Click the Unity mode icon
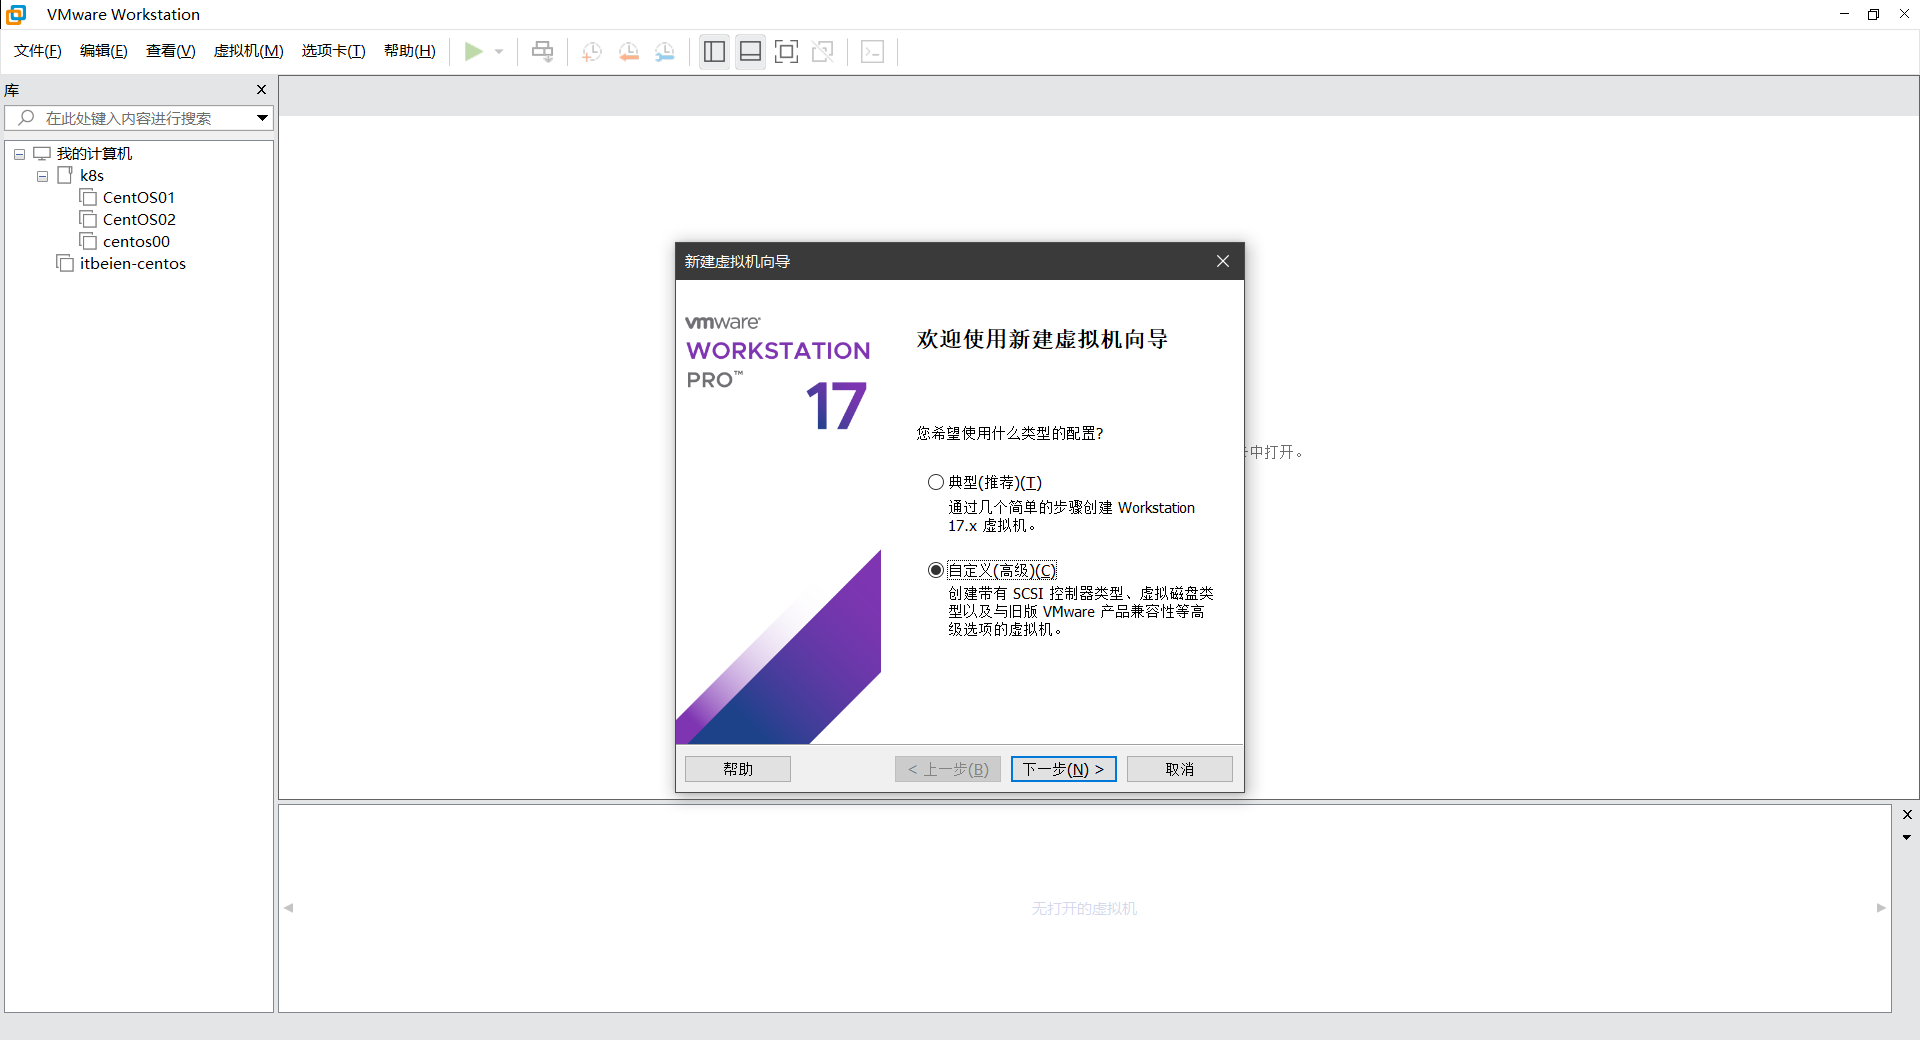Screen dimensions: 1920x1040 coord(822,52)
